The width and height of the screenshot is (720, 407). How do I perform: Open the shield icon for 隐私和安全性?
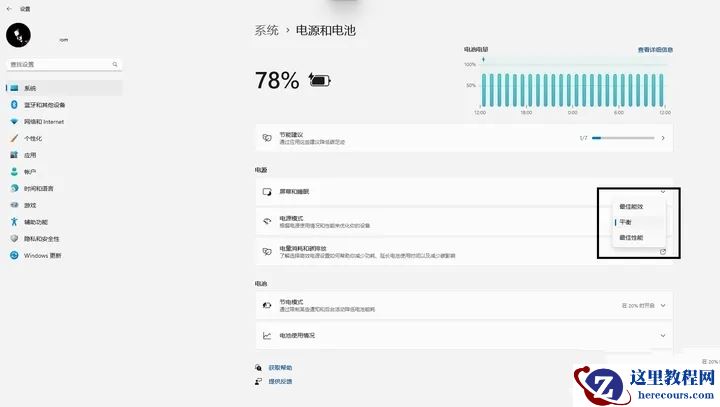14,238
